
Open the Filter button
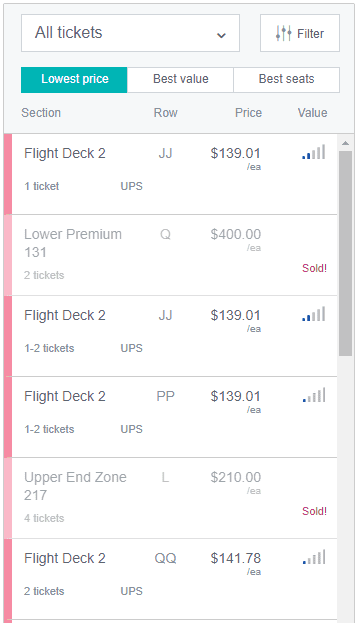click(x=300, y=33)
